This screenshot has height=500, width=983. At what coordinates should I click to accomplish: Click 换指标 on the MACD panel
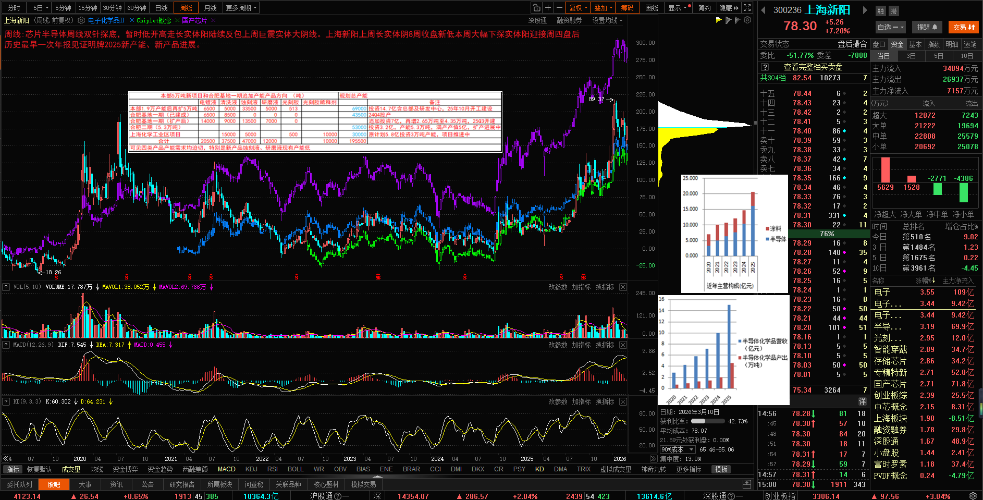point(604,345)
